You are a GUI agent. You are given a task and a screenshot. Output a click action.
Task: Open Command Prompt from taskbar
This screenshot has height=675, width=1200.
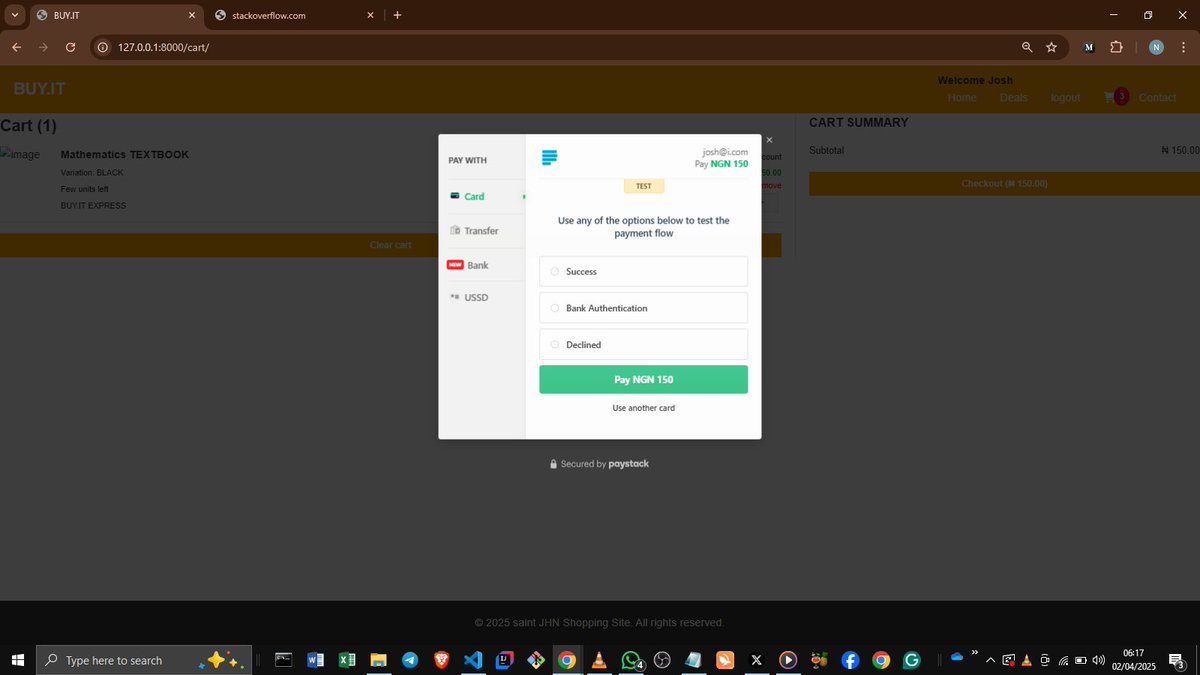point(284,660)
